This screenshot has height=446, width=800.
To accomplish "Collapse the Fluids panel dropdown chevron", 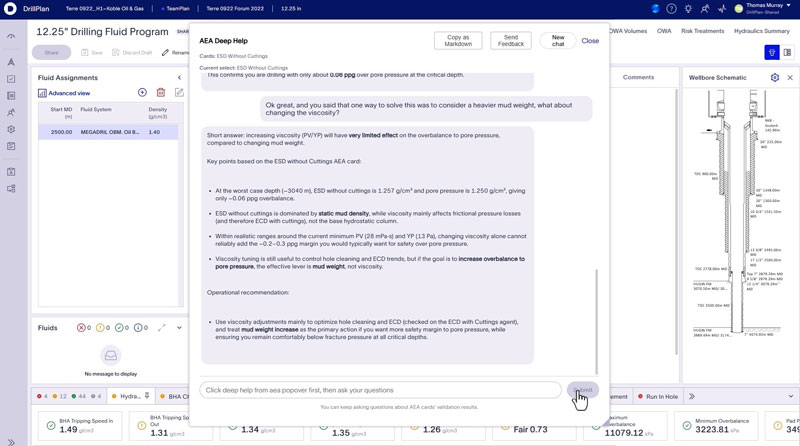I will pos(179,328).
